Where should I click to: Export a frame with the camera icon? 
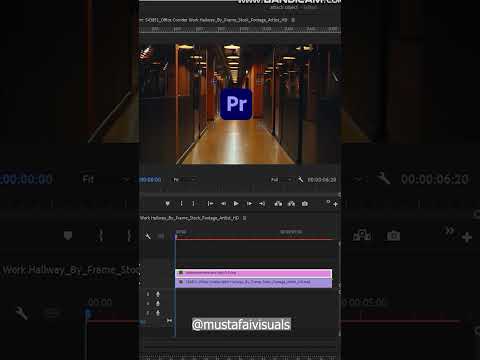pyautogui.click(x=305, y=203)
